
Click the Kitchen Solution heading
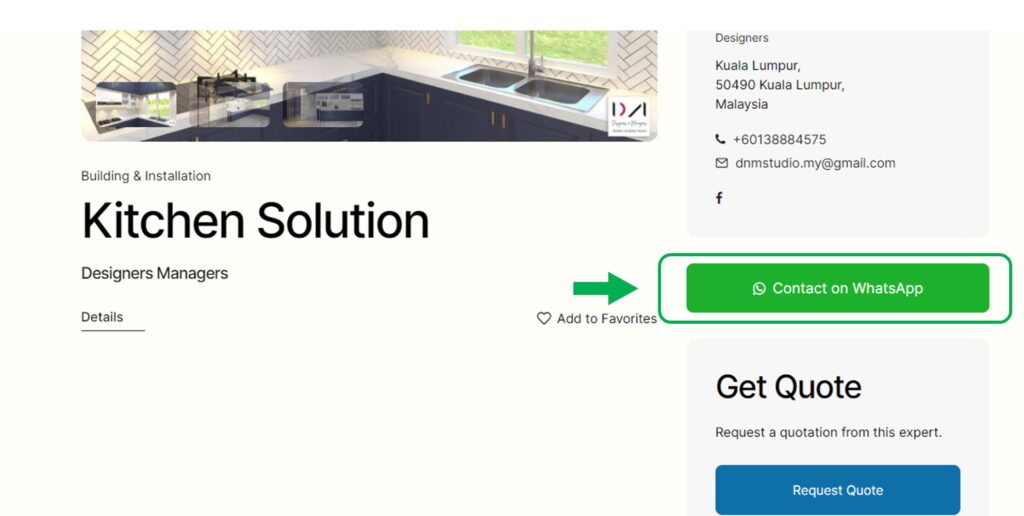tap(255, 221)
